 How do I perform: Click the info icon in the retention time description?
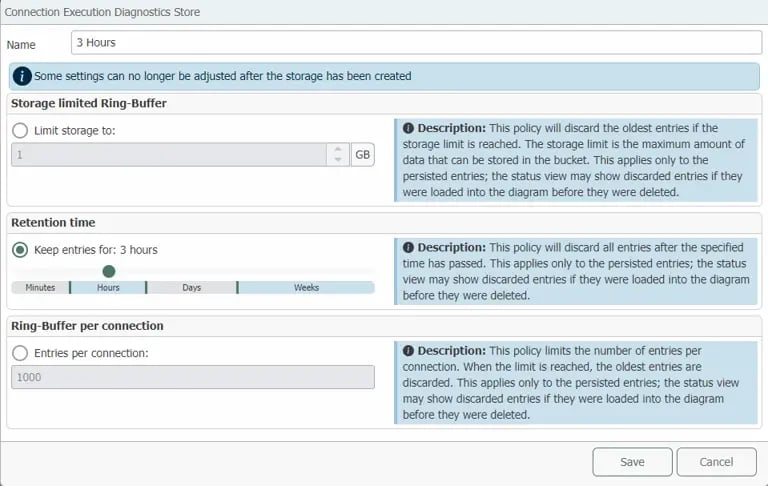[408, 246]
